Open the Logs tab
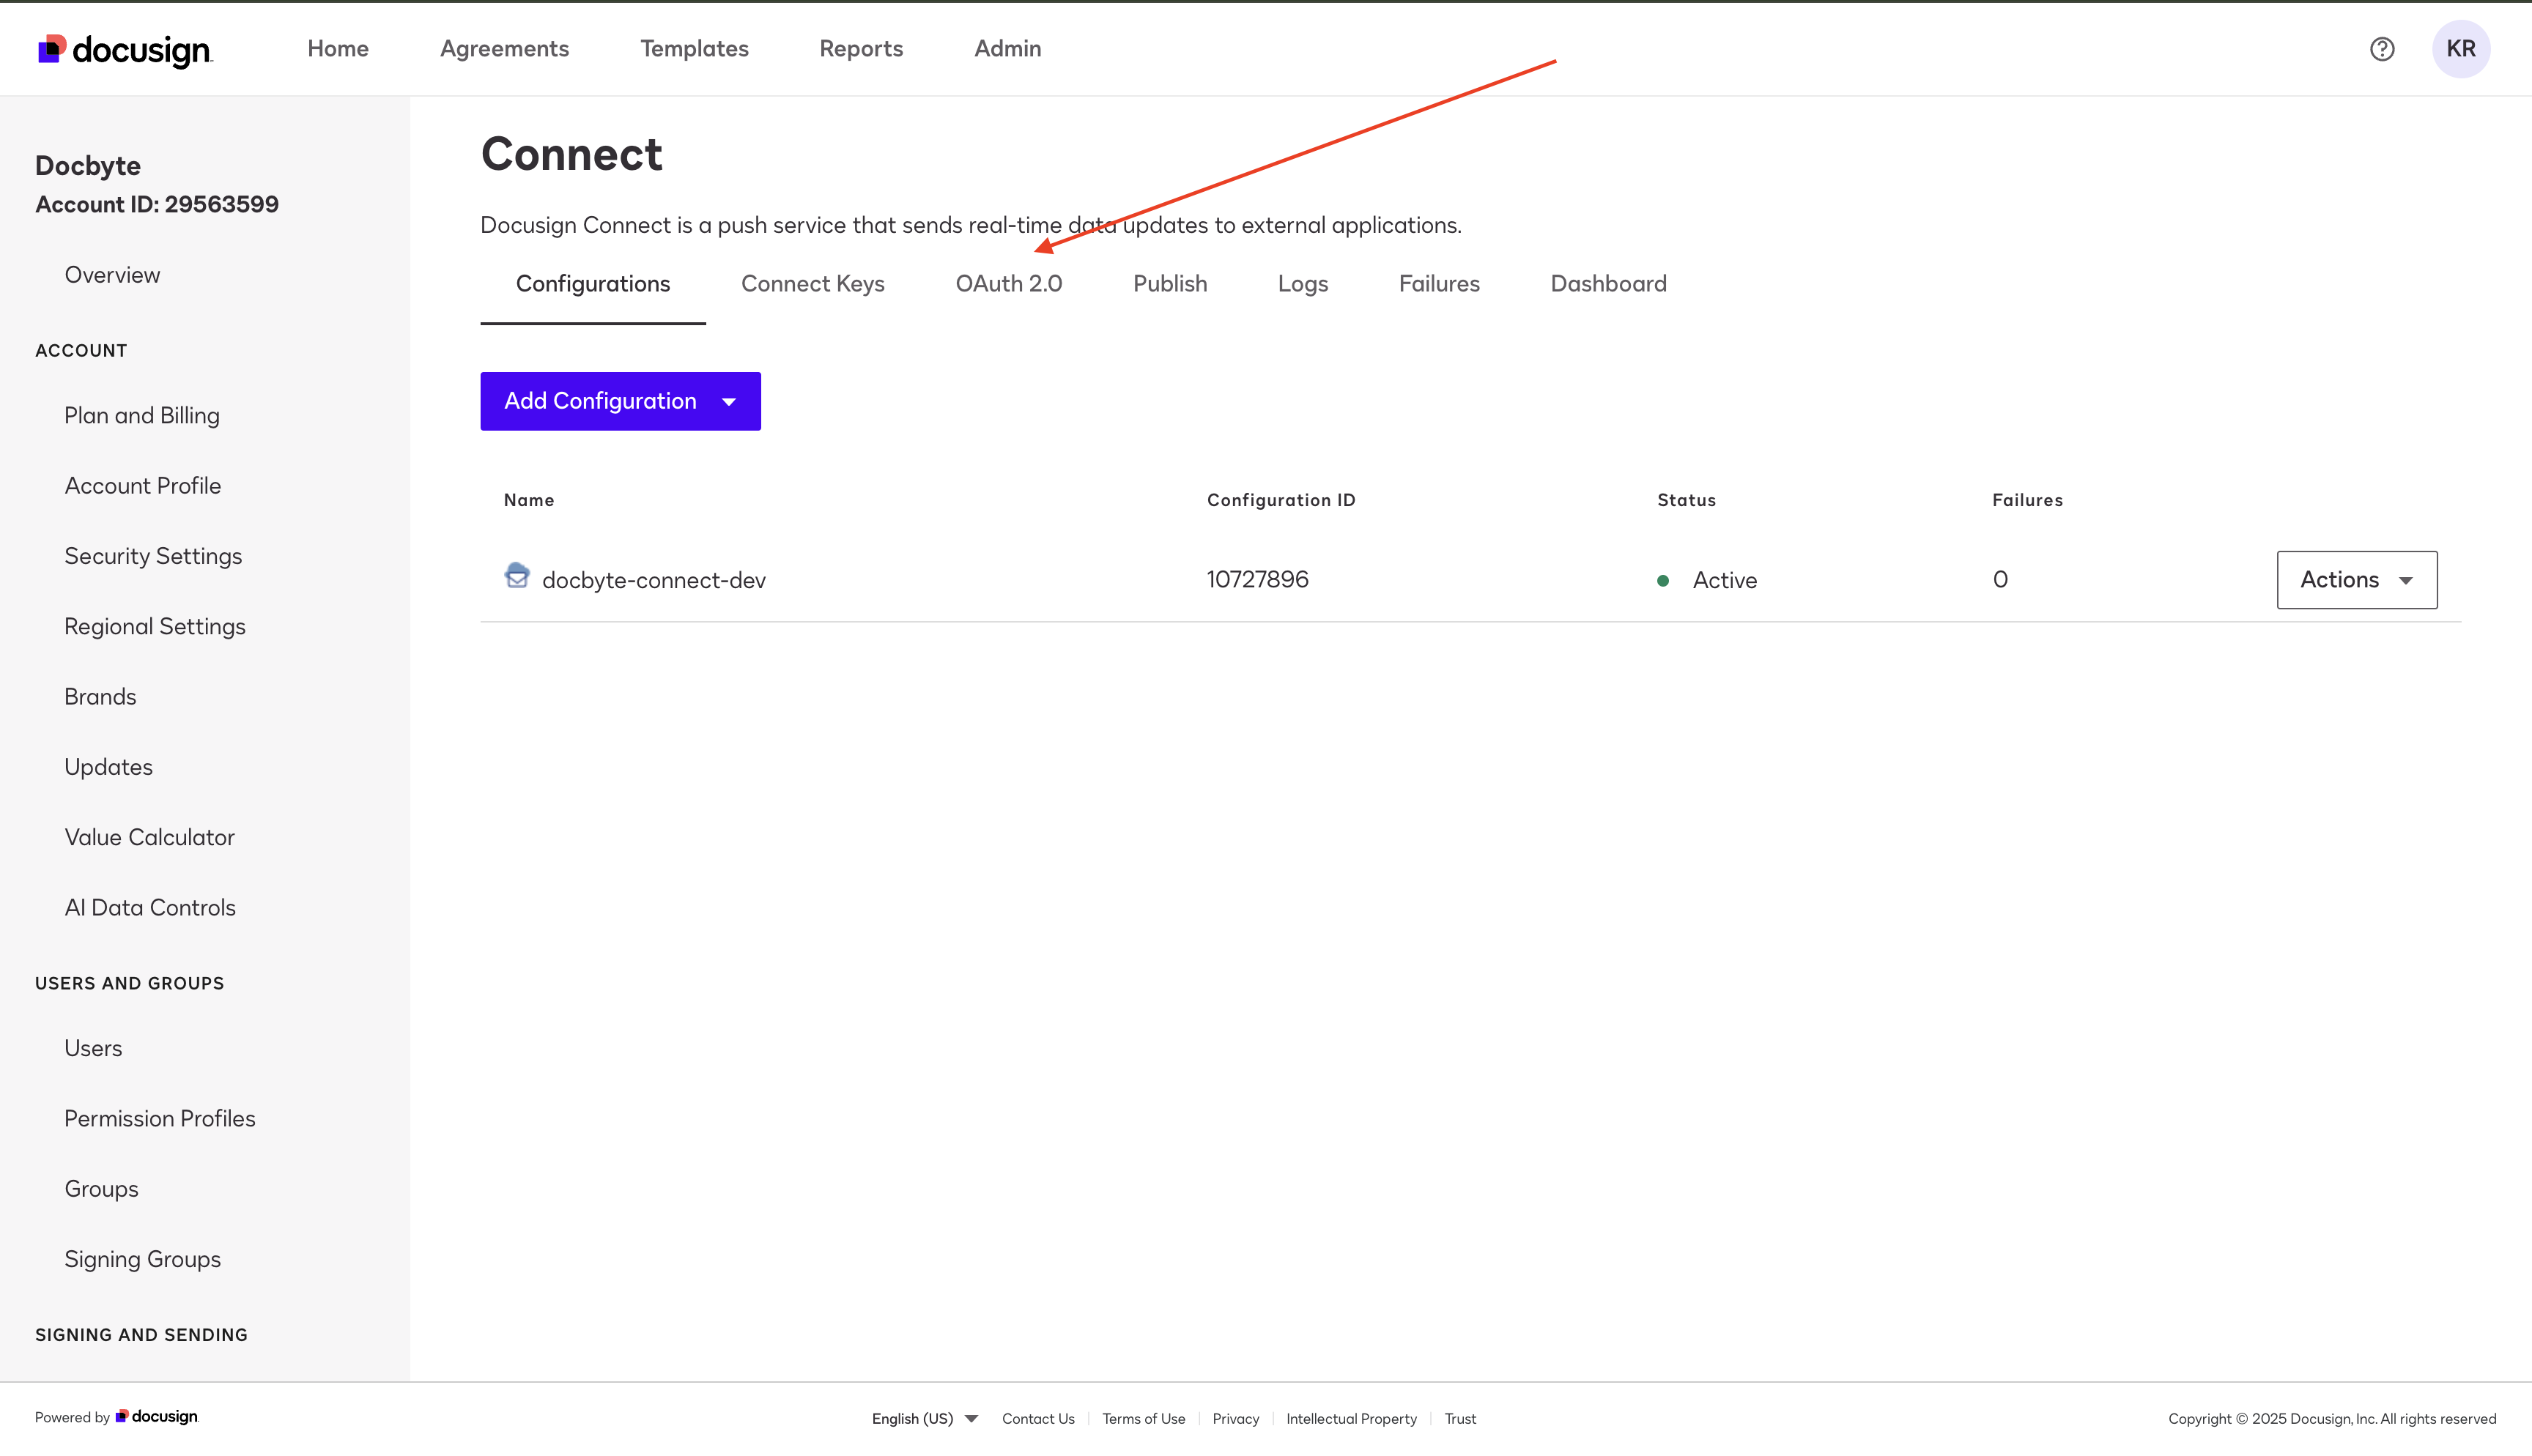The height and width of the screenshot is (1456, 2532). [1302, 283]
